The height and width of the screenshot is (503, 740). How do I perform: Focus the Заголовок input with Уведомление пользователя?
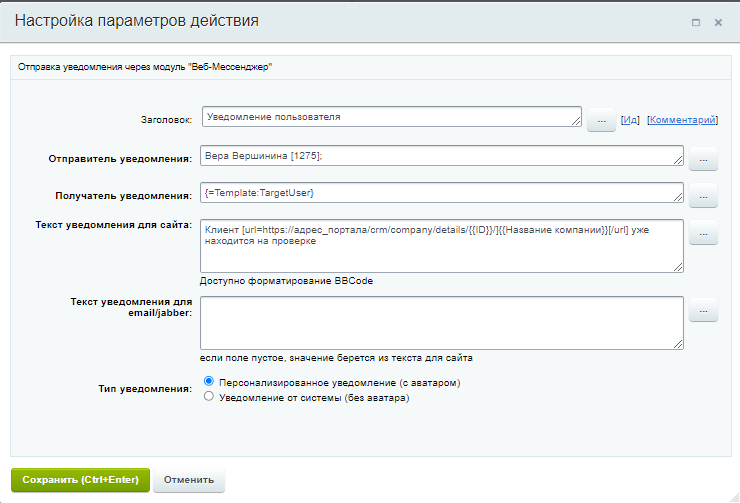(392, 117)
